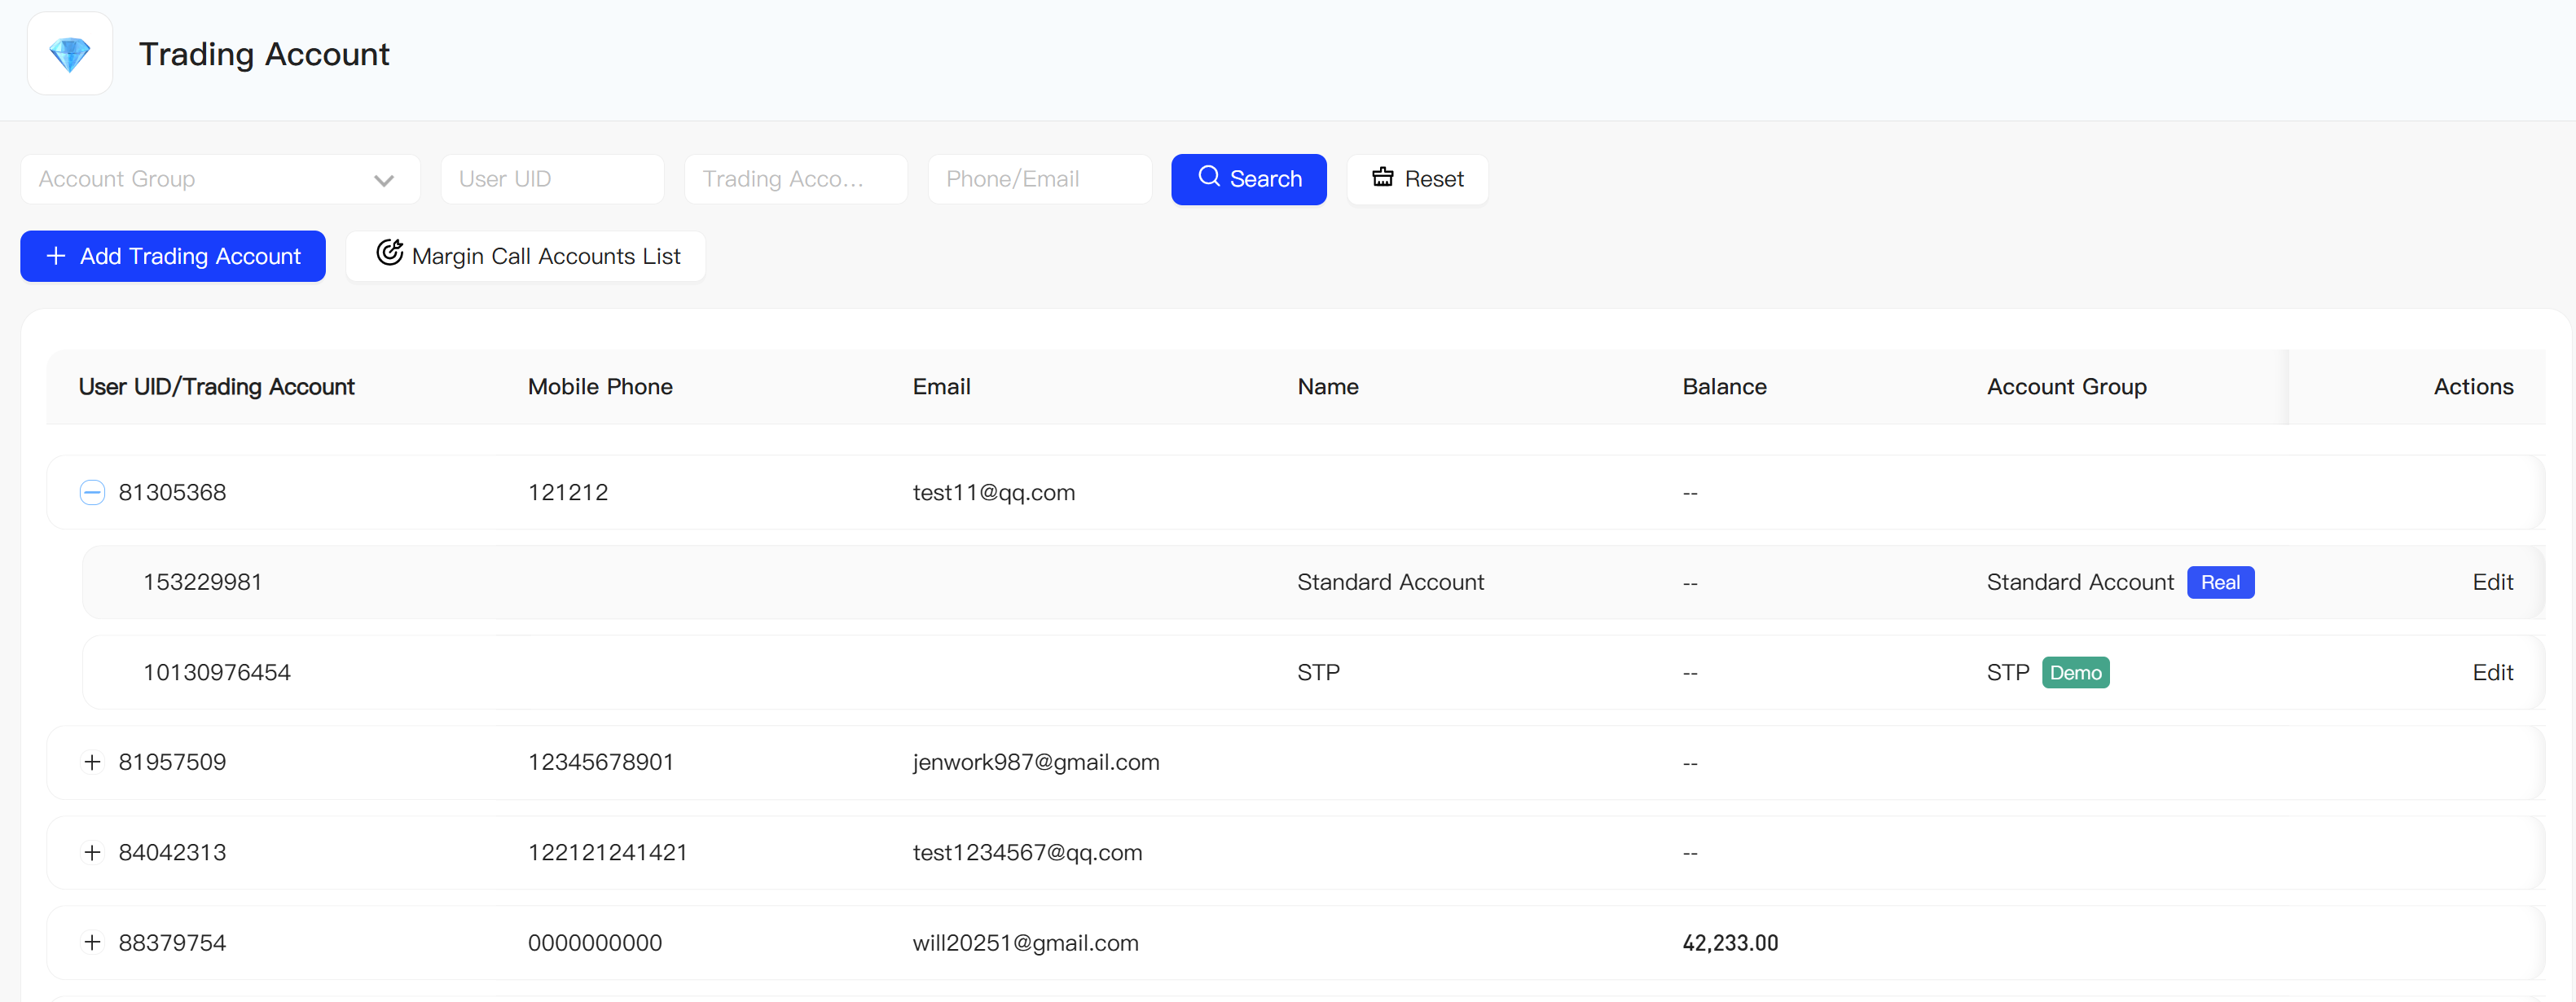The width and height of the screenshot is (2576, 1002).
Task: Edit trading account 153229981
Action: [2492, 582]
